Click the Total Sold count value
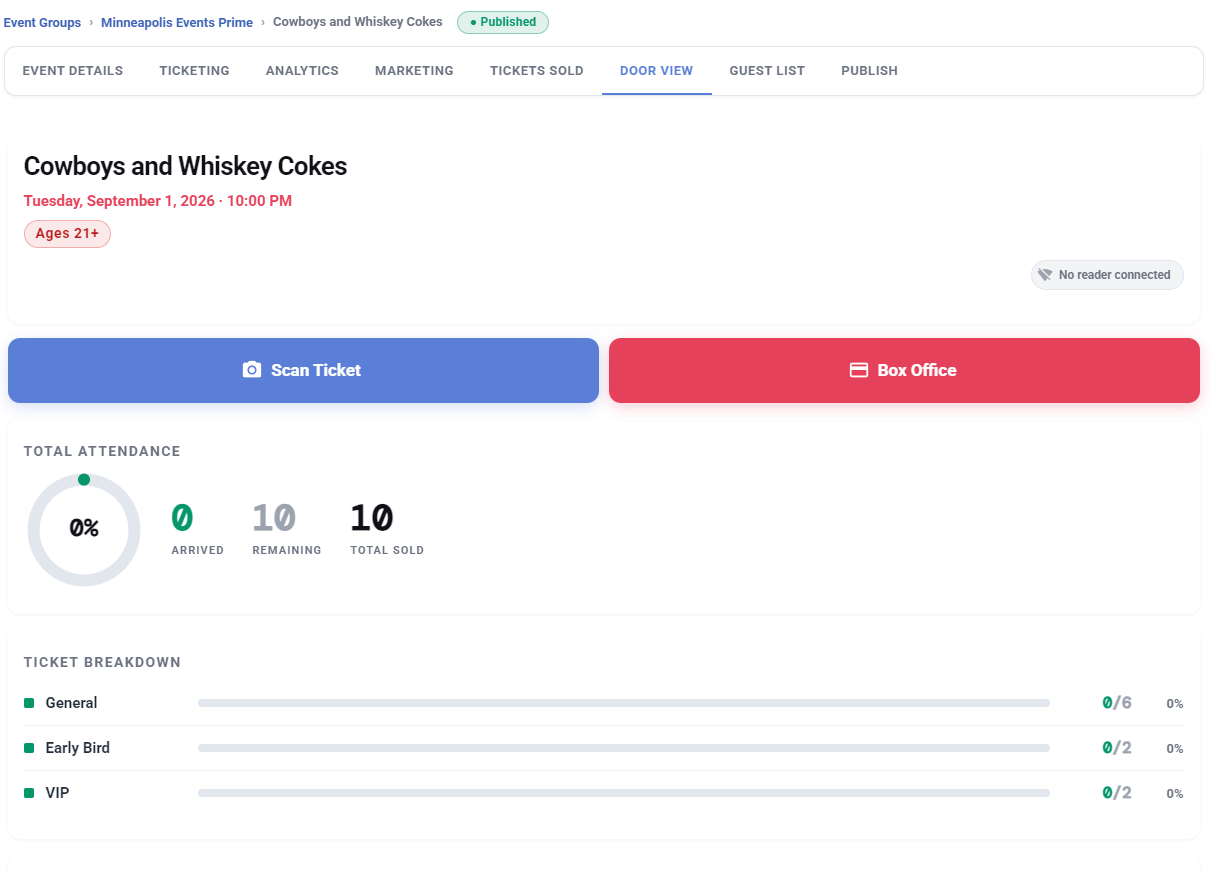Viewport: 1212px width, 875px height. point(372,518)
